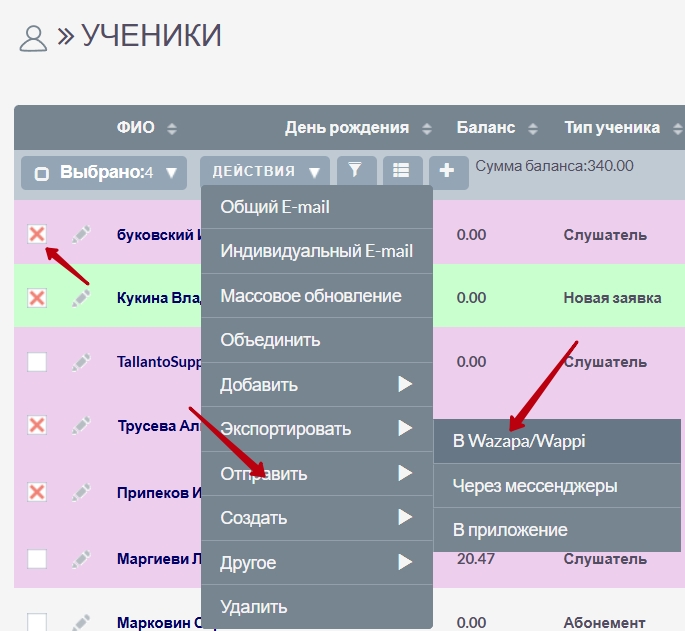Tick the checkbox for Маргиеви row
The image size is (685, 631).
coord(37,559)
